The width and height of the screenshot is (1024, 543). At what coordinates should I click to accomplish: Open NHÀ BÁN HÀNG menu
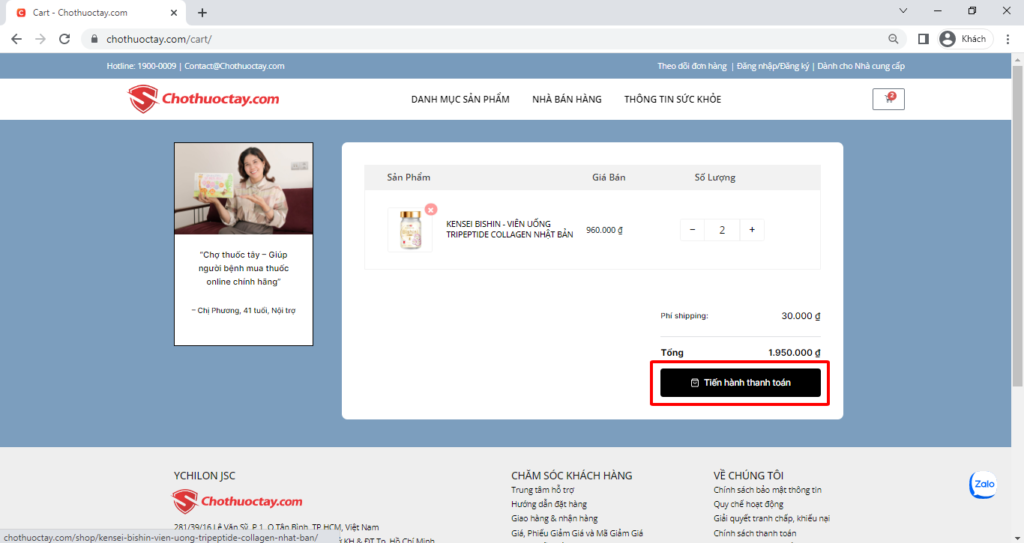click(x=567, y=99)
